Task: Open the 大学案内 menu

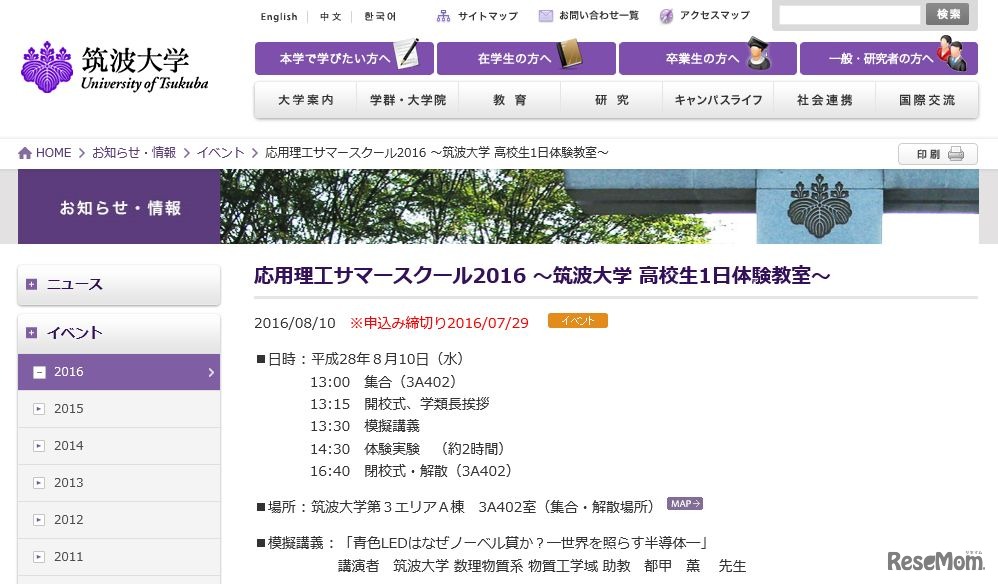Action: coord(306,100)
